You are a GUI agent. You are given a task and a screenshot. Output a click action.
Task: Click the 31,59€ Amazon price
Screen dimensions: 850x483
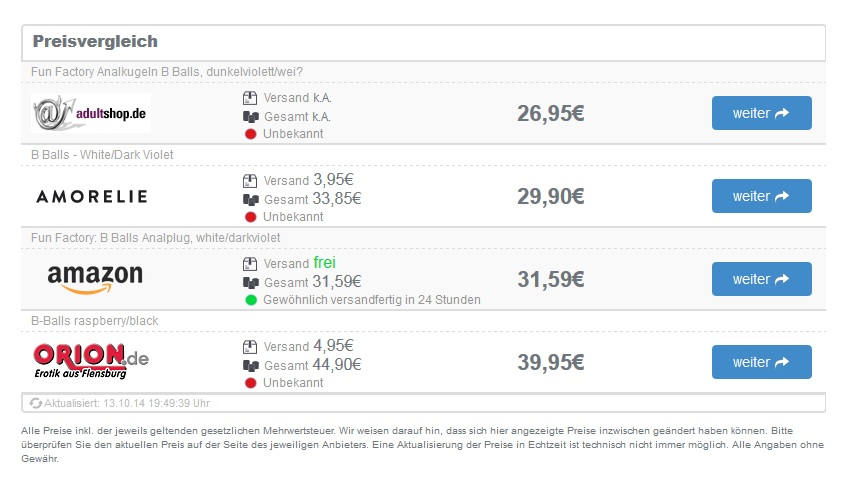(x=551, y=279)
